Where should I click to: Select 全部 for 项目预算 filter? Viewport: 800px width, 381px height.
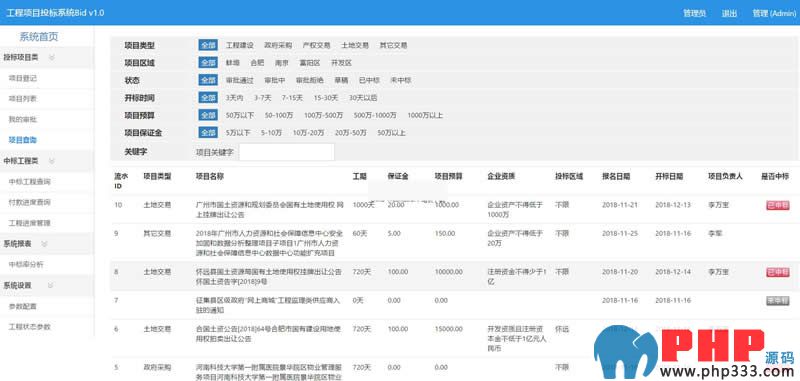coord(208,115)
